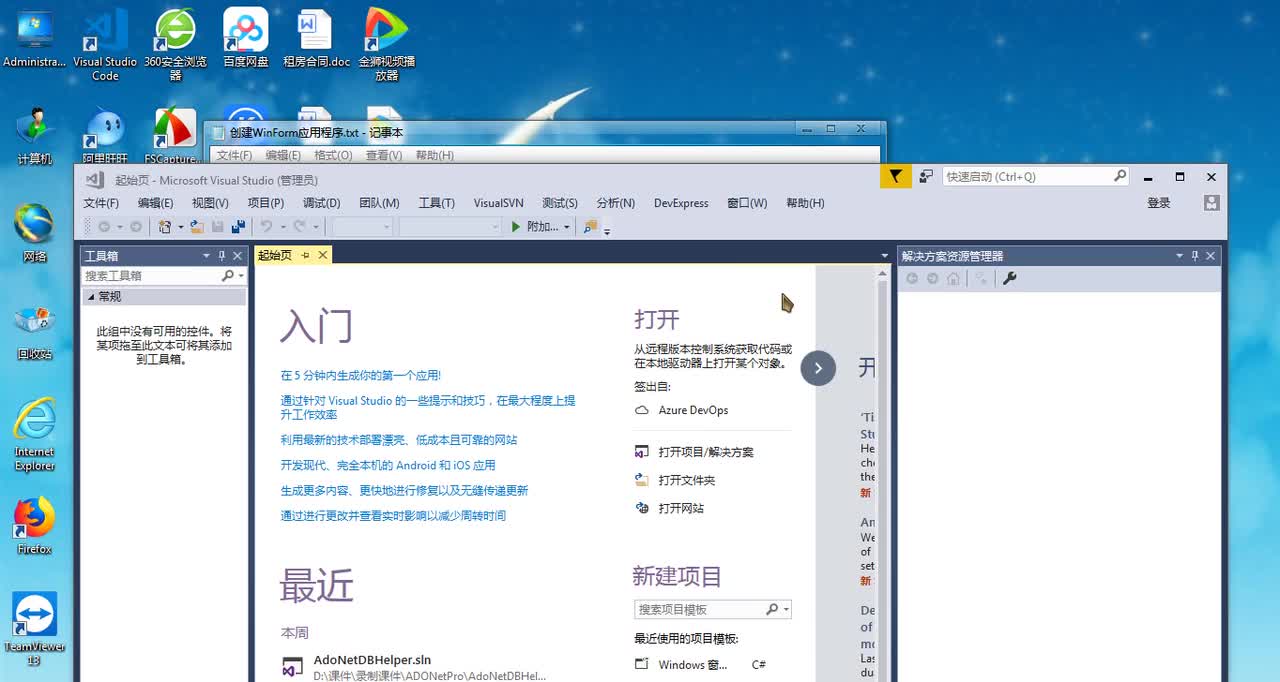This screenshot has width=1280, height=682.
Task: Close the 工具箱 panel
Action: point(237,256)
